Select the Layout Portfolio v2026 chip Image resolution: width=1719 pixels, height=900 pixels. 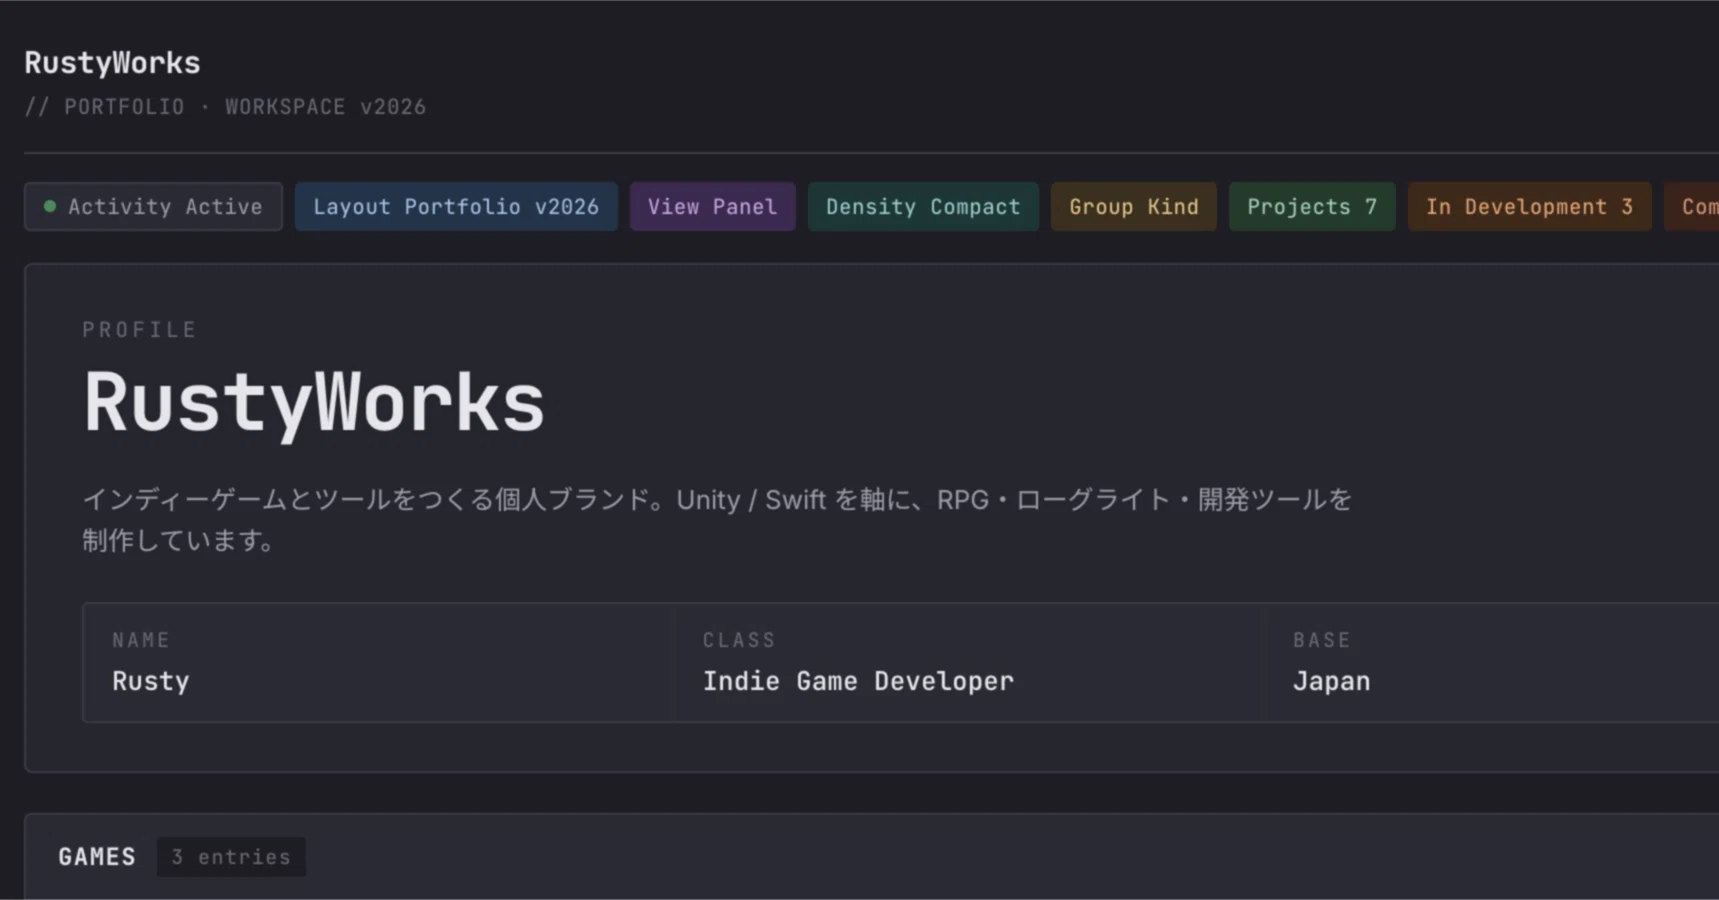click(456, 207)
